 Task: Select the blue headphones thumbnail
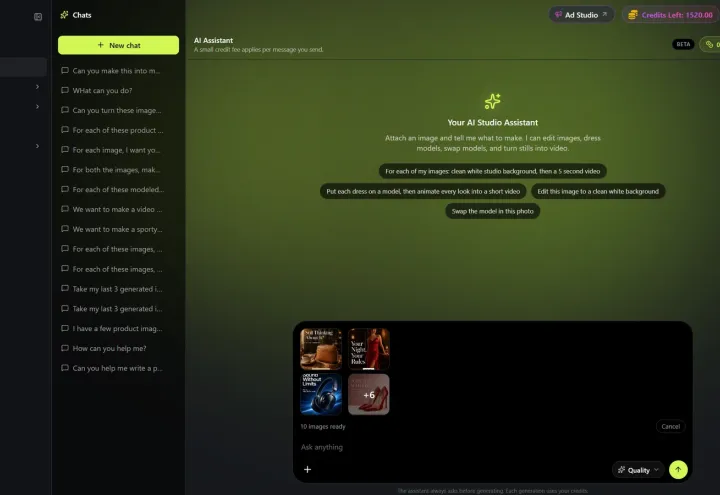(x=321, y=394)
